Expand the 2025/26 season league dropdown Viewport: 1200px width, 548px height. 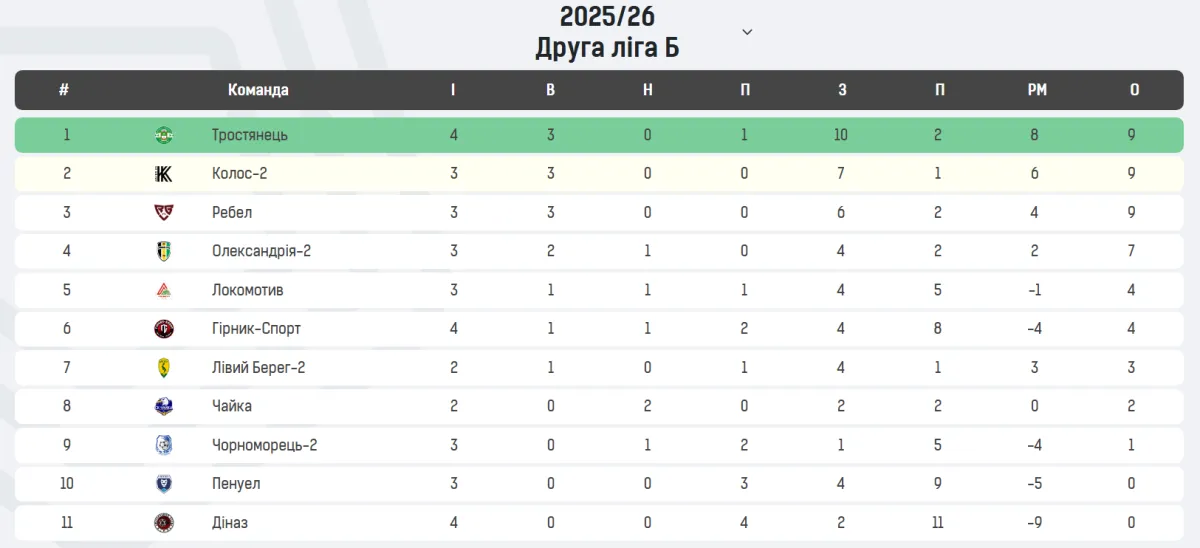click(747, 32)
